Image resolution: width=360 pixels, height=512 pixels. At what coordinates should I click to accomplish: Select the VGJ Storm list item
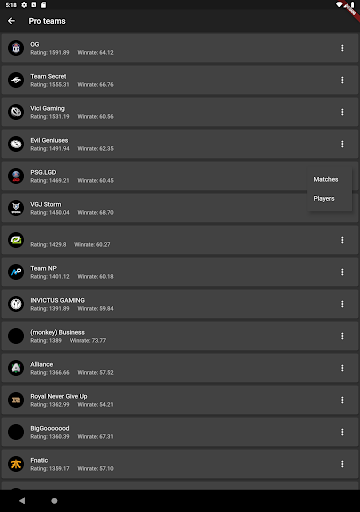coord(180,208)
